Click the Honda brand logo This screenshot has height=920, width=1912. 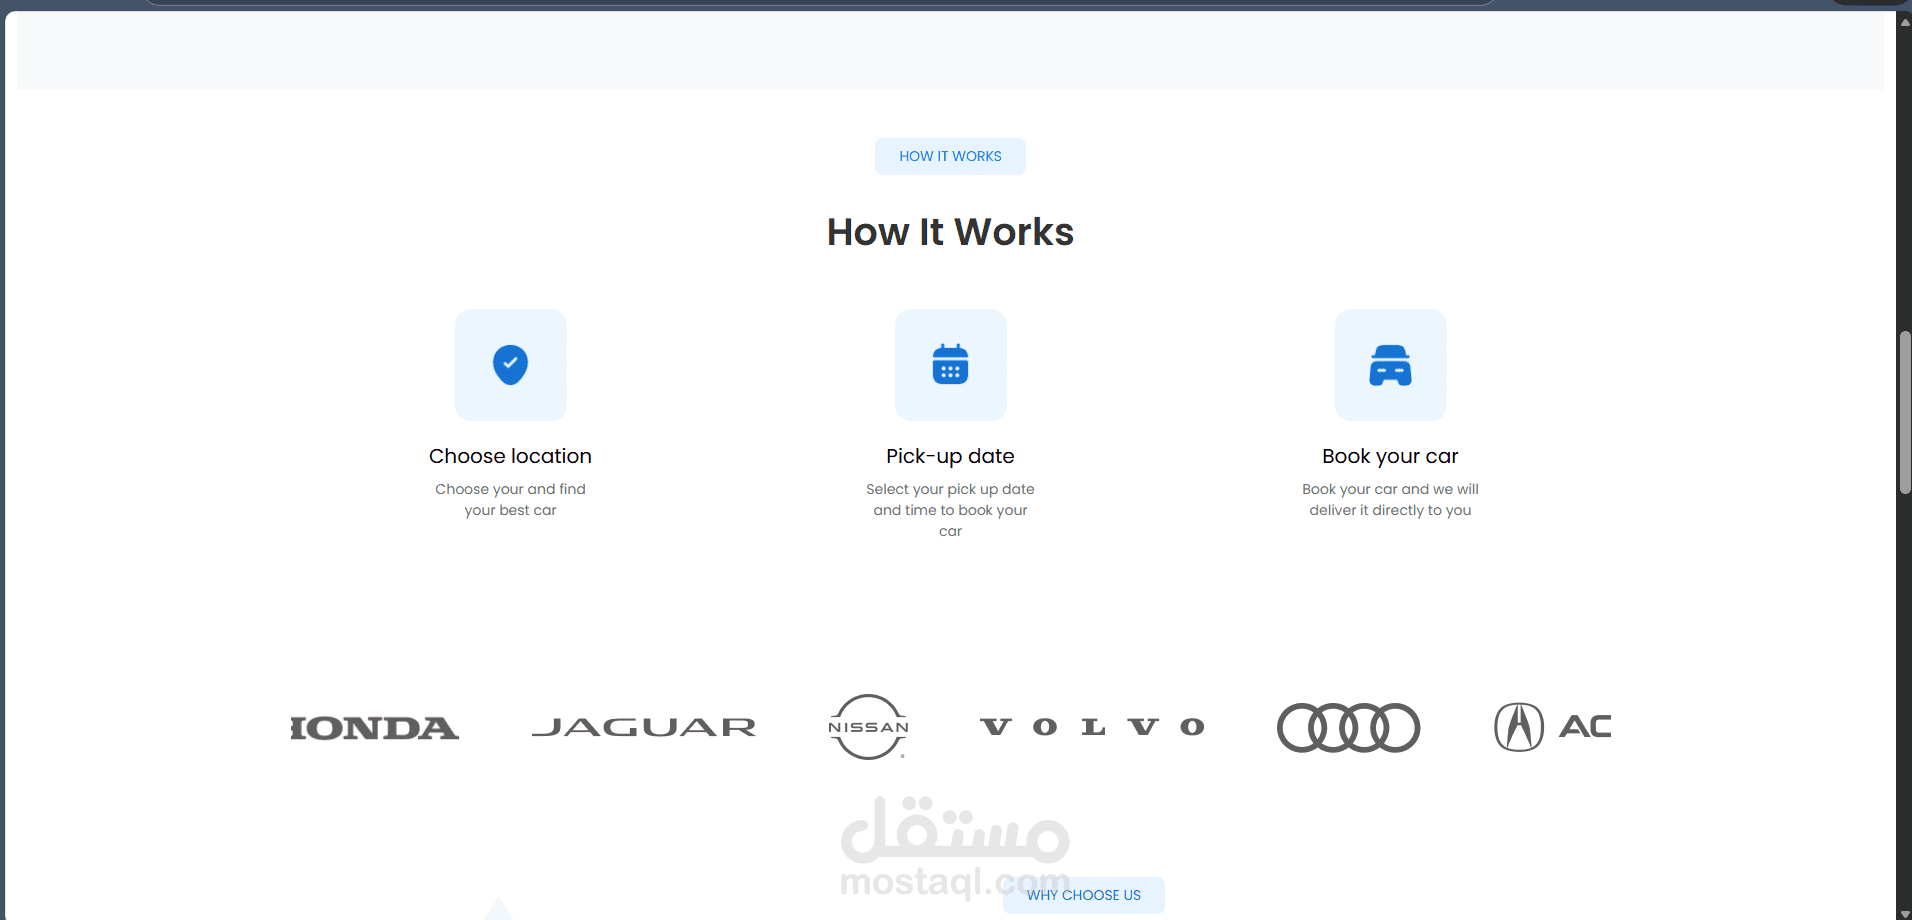[375, 728]
